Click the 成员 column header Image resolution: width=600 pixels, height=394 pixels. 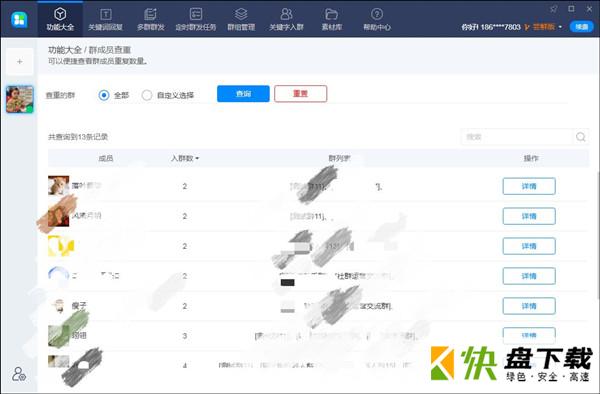pos(106,158)
